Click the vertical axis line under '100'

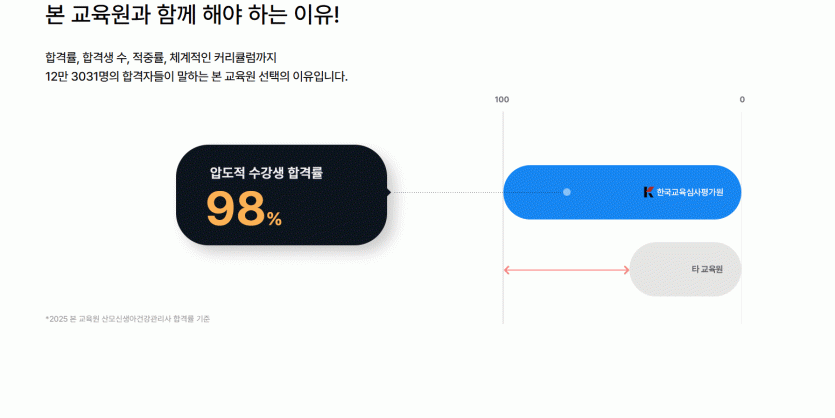(x=503, y=140)
